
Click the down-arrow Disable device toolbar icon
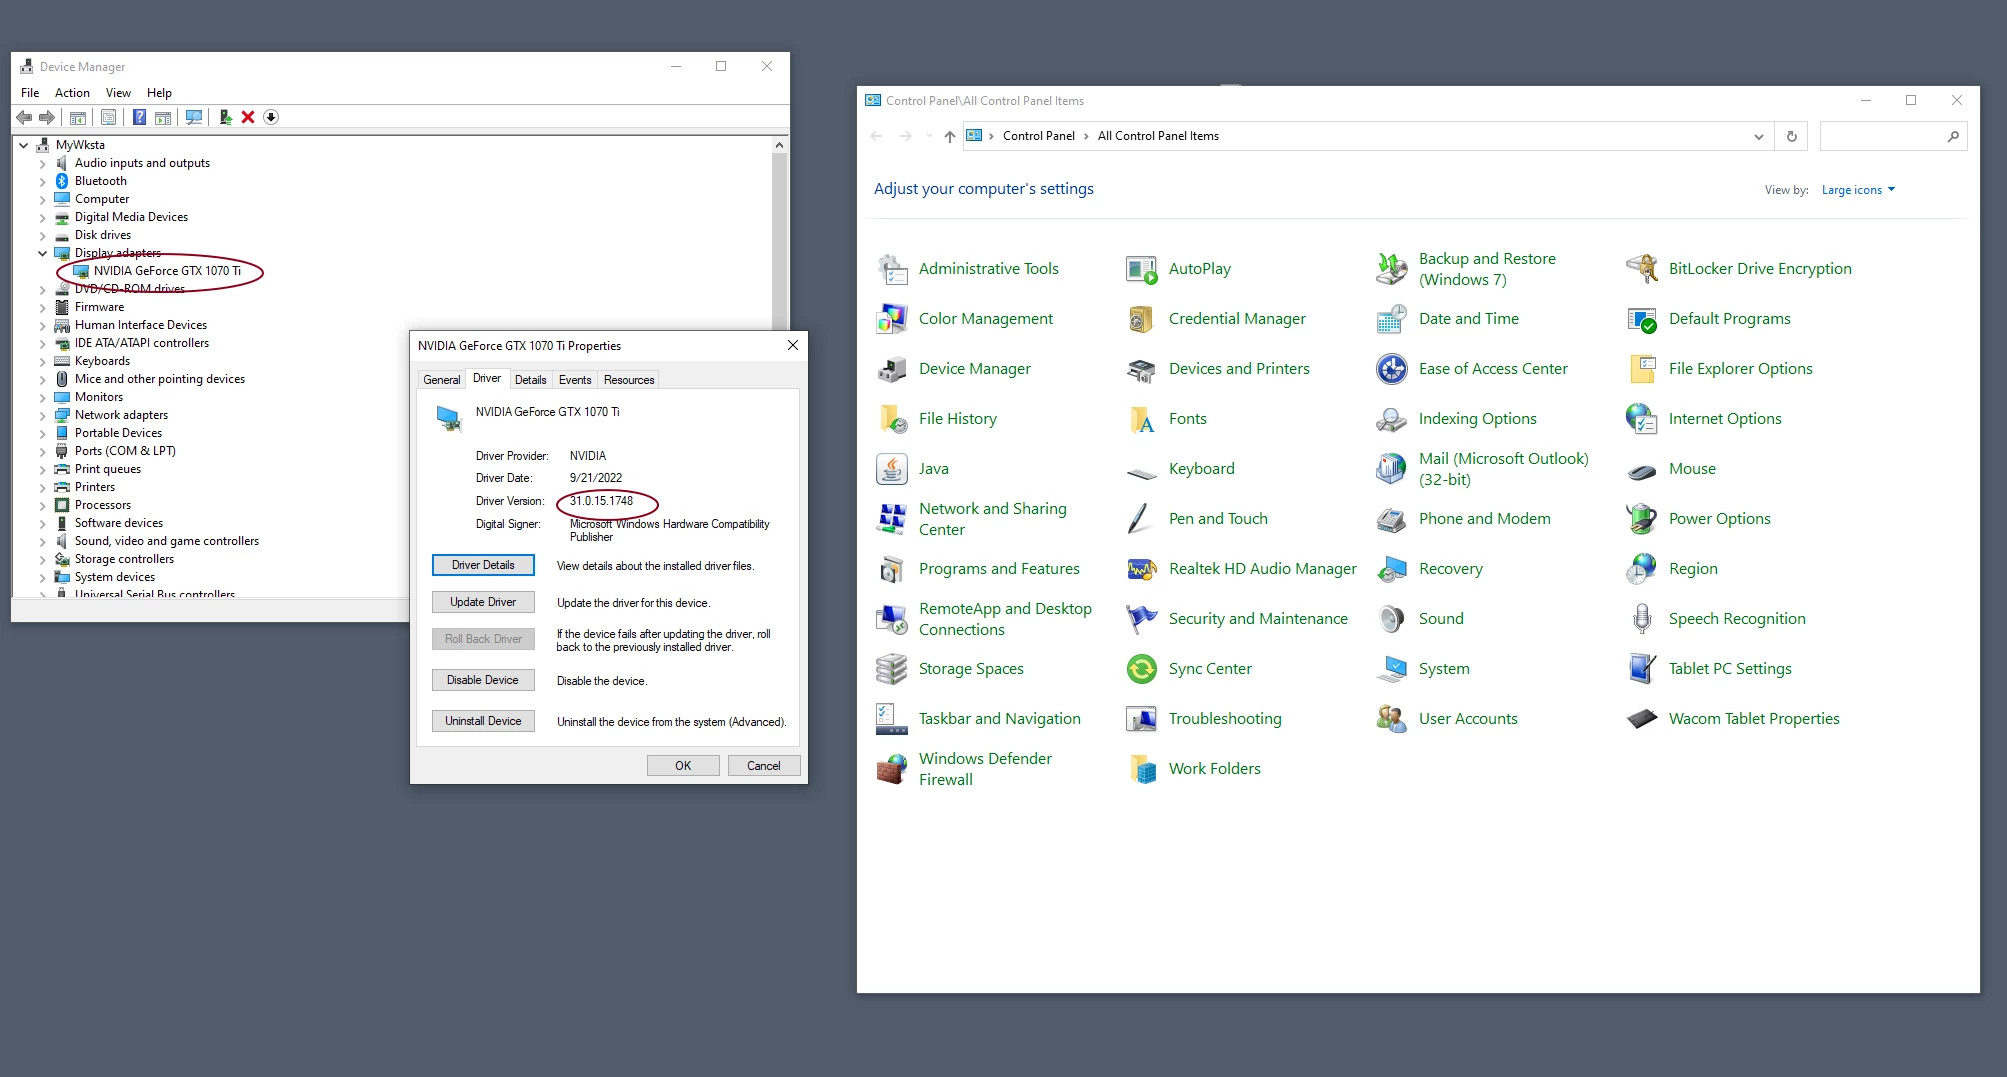coord(271,117)
